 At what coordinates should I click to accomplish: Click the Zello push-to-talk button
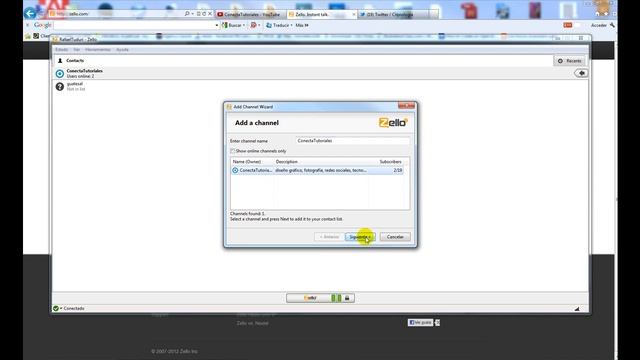tap(320, 298)
